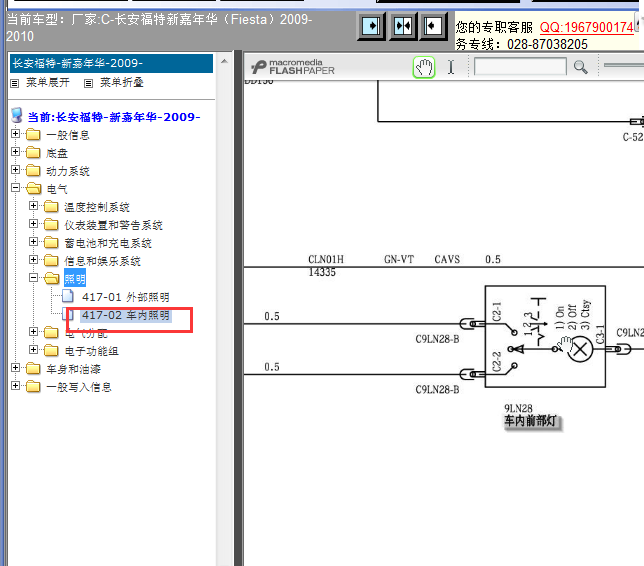Click the GN-VT wire color label
This screenshot has width=644, height=566.
399,260
